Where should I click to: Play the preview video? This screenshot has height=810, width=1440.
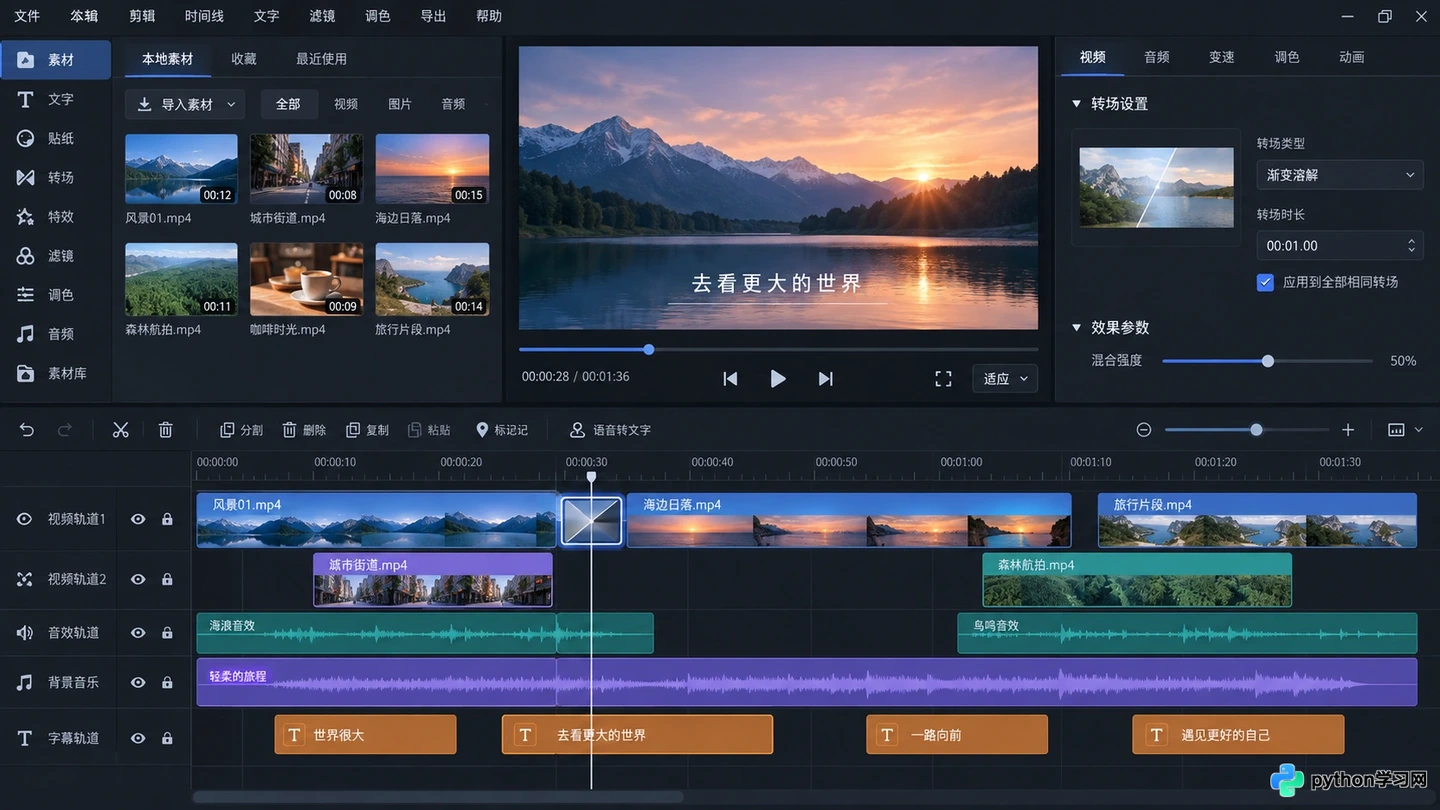point(778,379)
